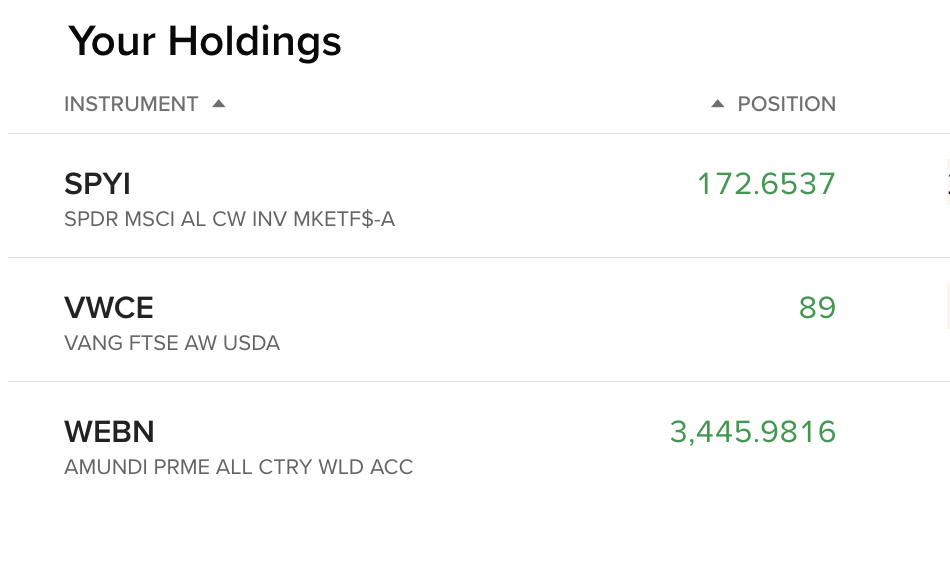Select the SPDR MSCI AL CW description

coord(230,219)
